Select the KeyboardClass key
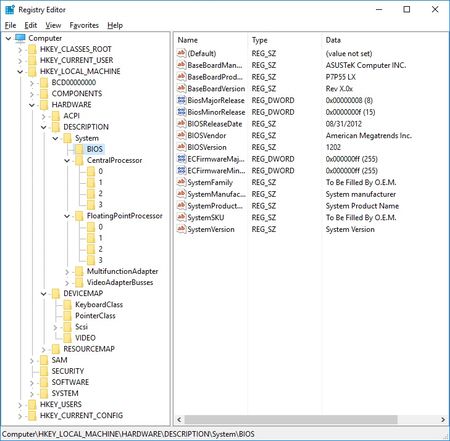The width and height of the screenshot is (450, 441). click(x=99, y=305)
